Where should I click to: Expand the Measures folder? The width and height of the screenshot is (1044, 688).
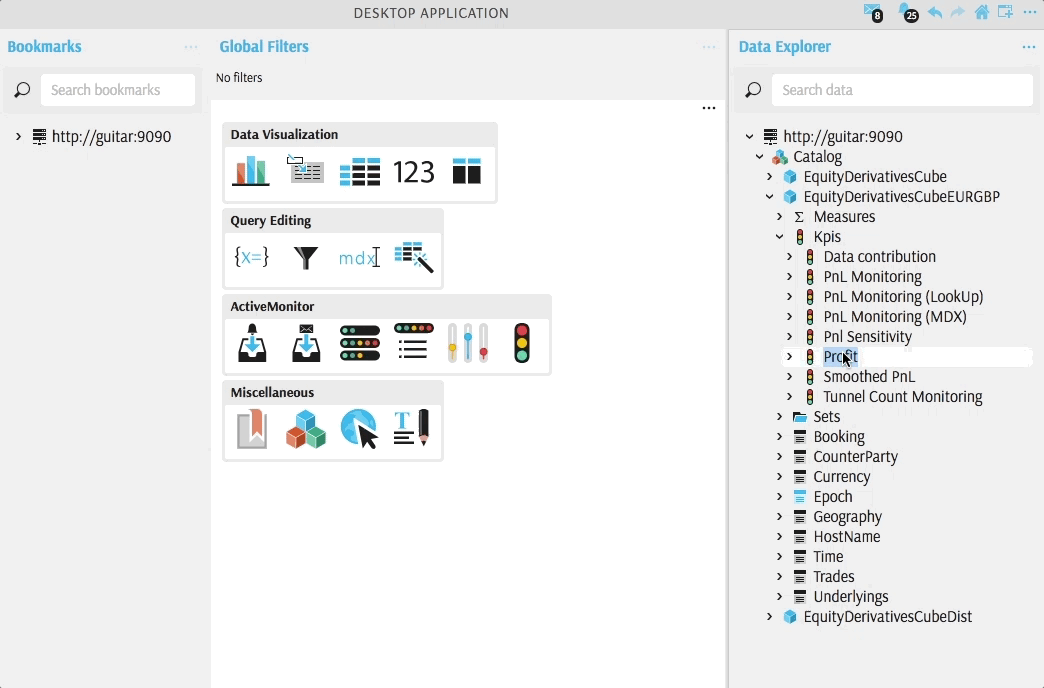[x=780, y=216]
